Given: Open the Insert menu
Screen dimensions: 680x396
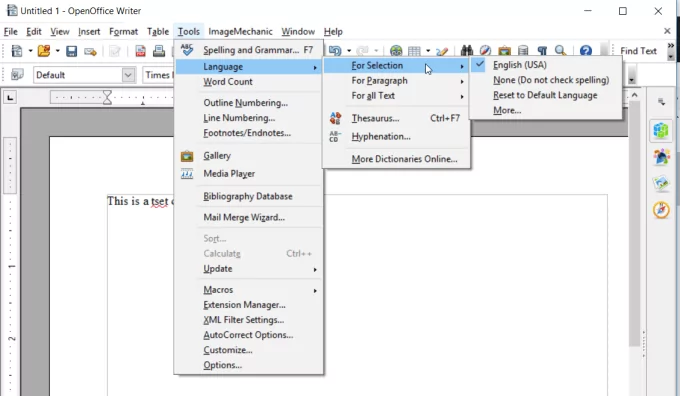Looking at the screenshot, I should pyautogui.click(x=89, y=32).
